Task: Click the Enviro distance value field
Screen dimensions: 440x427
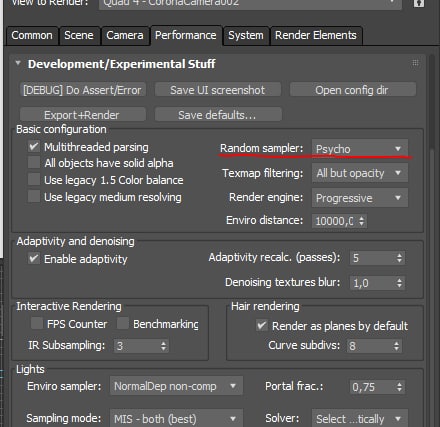Action: pos(334,221)
